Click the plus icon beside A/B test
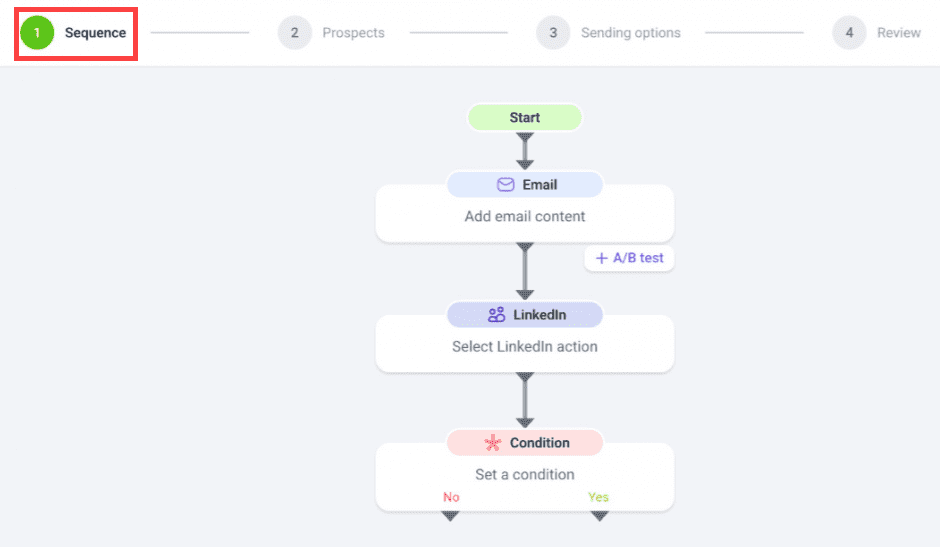This screenshot has width=940, height=547. click(601, 258)
